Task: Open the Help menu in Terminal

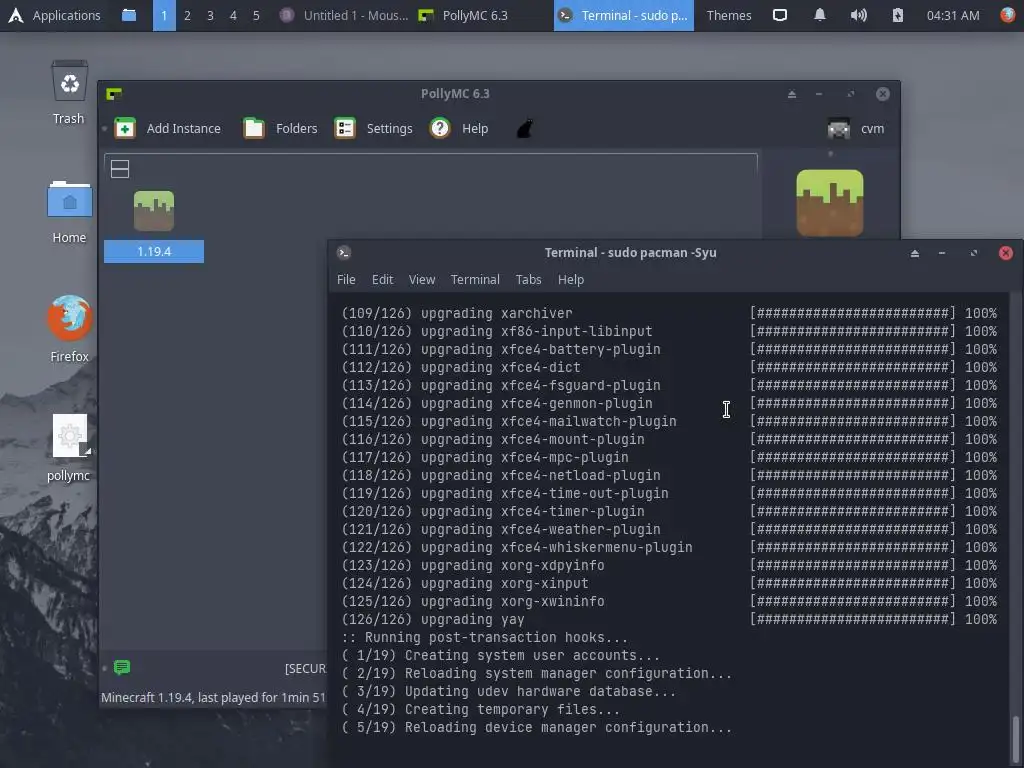Action: point(571,280)
